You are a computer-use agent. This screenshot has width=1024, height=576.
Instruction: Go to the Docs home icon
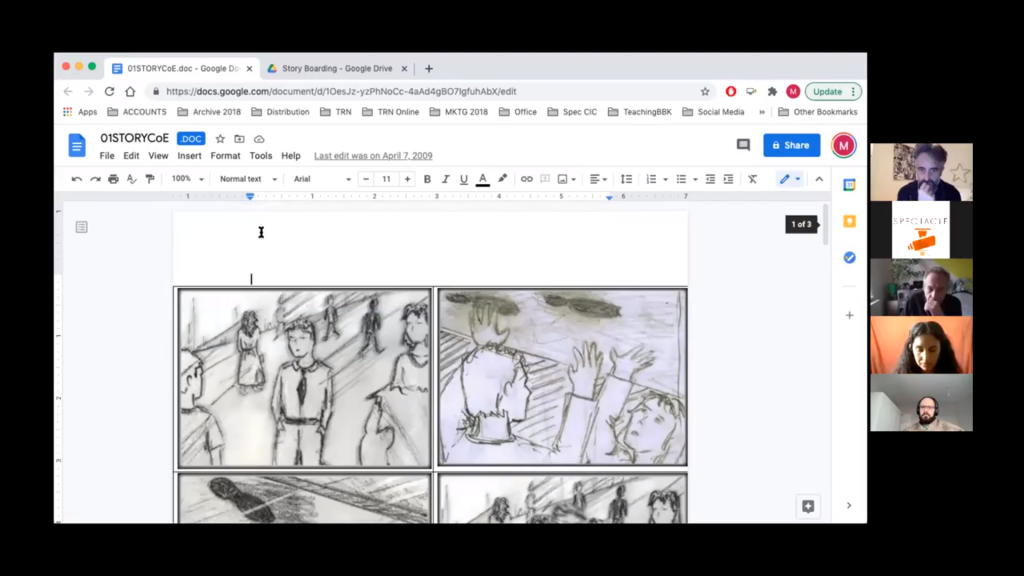(77, 145)
